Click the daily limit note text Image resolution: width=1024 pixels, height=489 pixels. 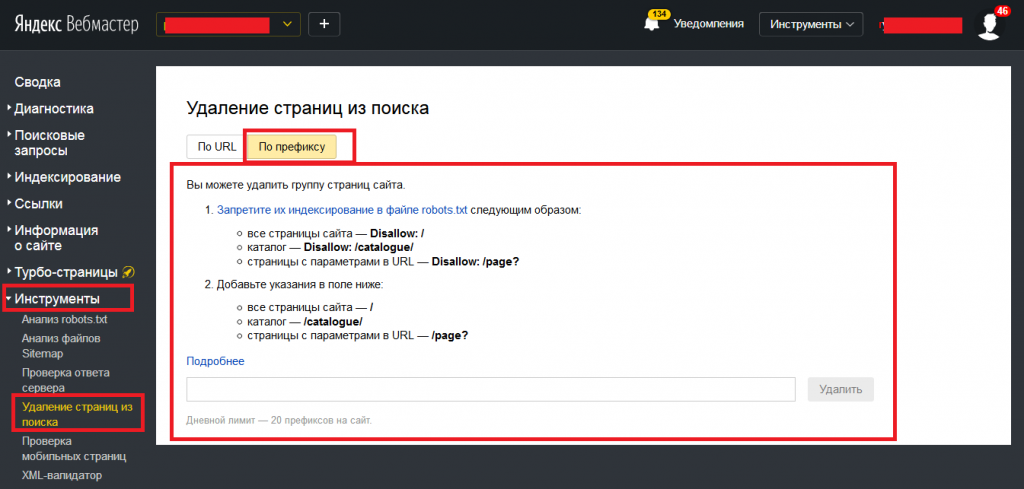(x=279, y=420)
